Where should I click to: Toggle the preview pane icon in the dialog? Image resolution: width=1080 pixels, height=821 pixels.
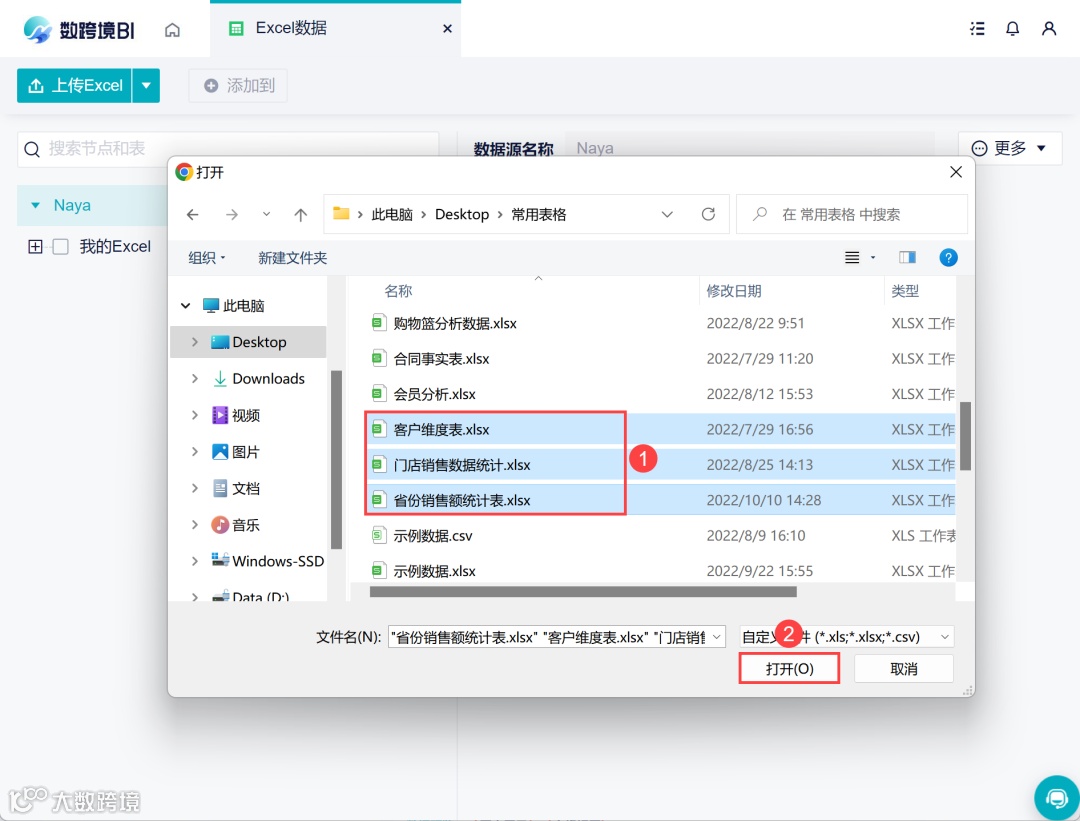pos(907,257)
